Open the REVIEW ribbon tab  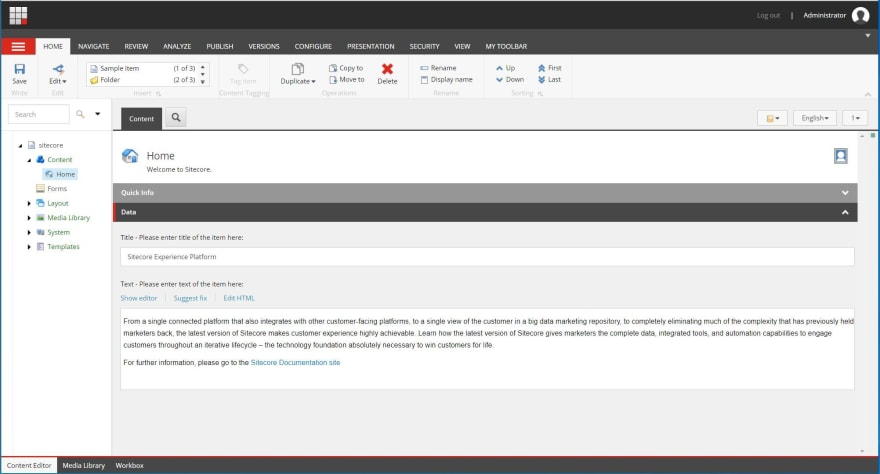coord(136,47)
